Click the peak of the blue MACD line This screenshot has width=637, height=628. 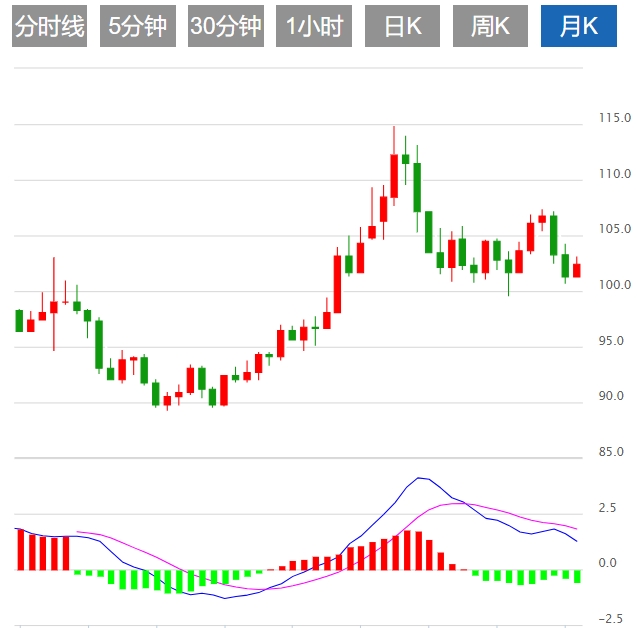[x=422, y=479]
